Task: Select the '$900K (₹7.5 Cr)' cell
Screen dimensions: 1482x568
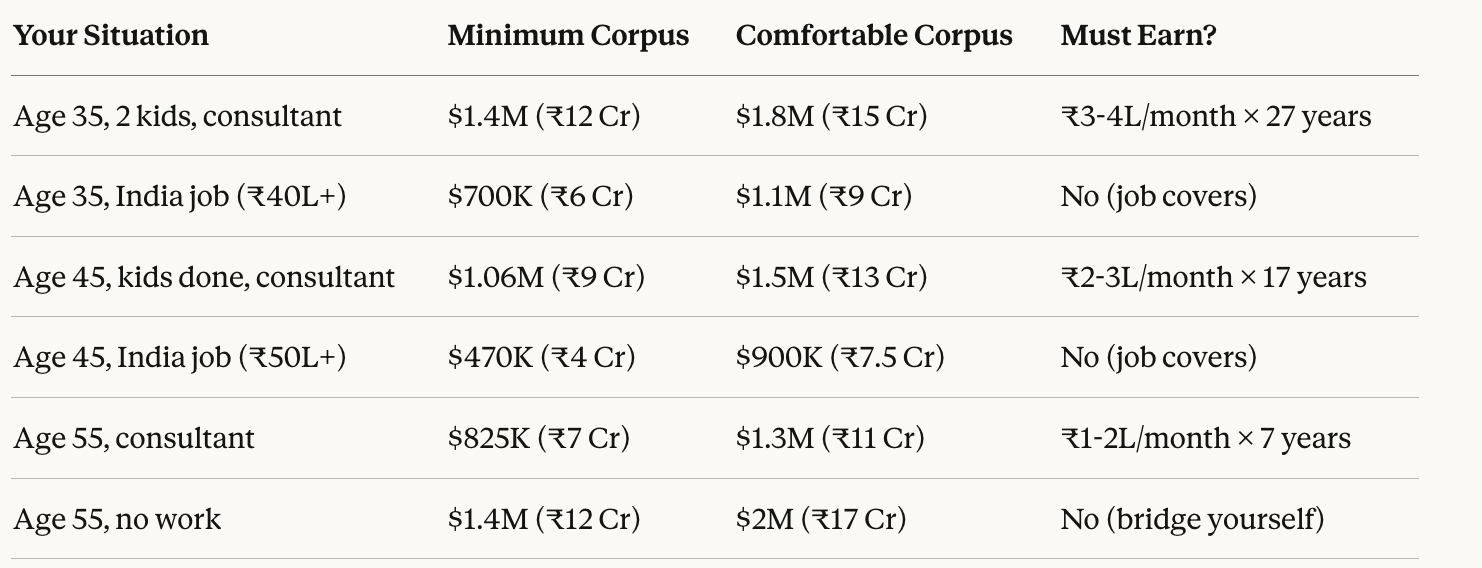Action: (x=840, y=357)
